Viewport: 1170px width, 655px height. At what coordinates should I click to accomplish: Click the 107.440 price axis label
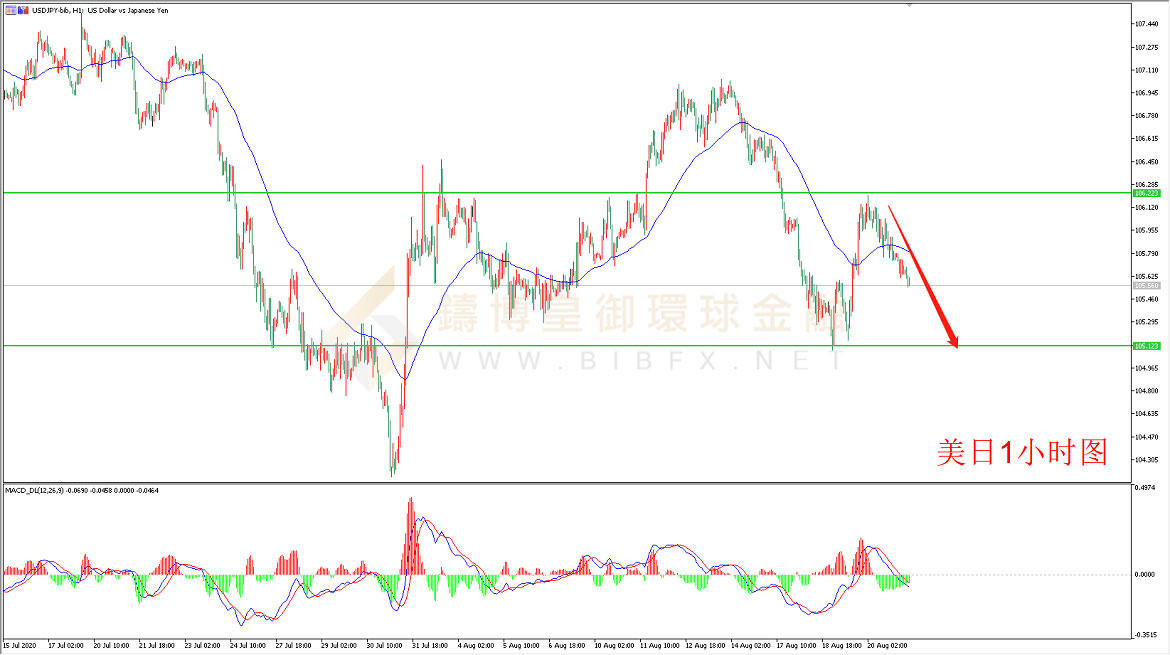(x=1146, y=24)
